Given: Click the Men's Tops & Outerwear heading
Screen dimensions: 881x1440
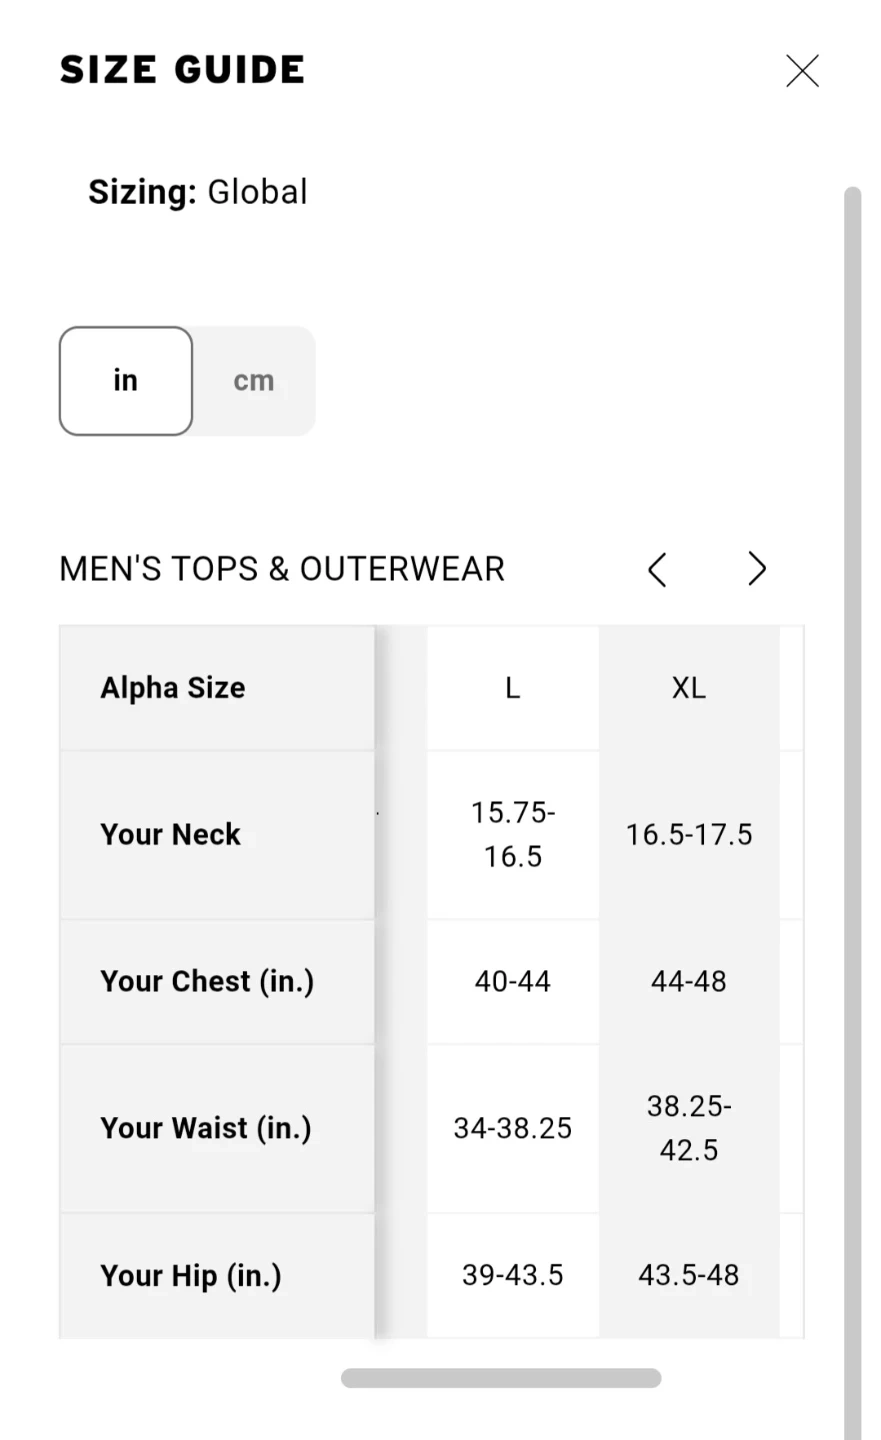Looking at the screenshot, I should [282, 569].
